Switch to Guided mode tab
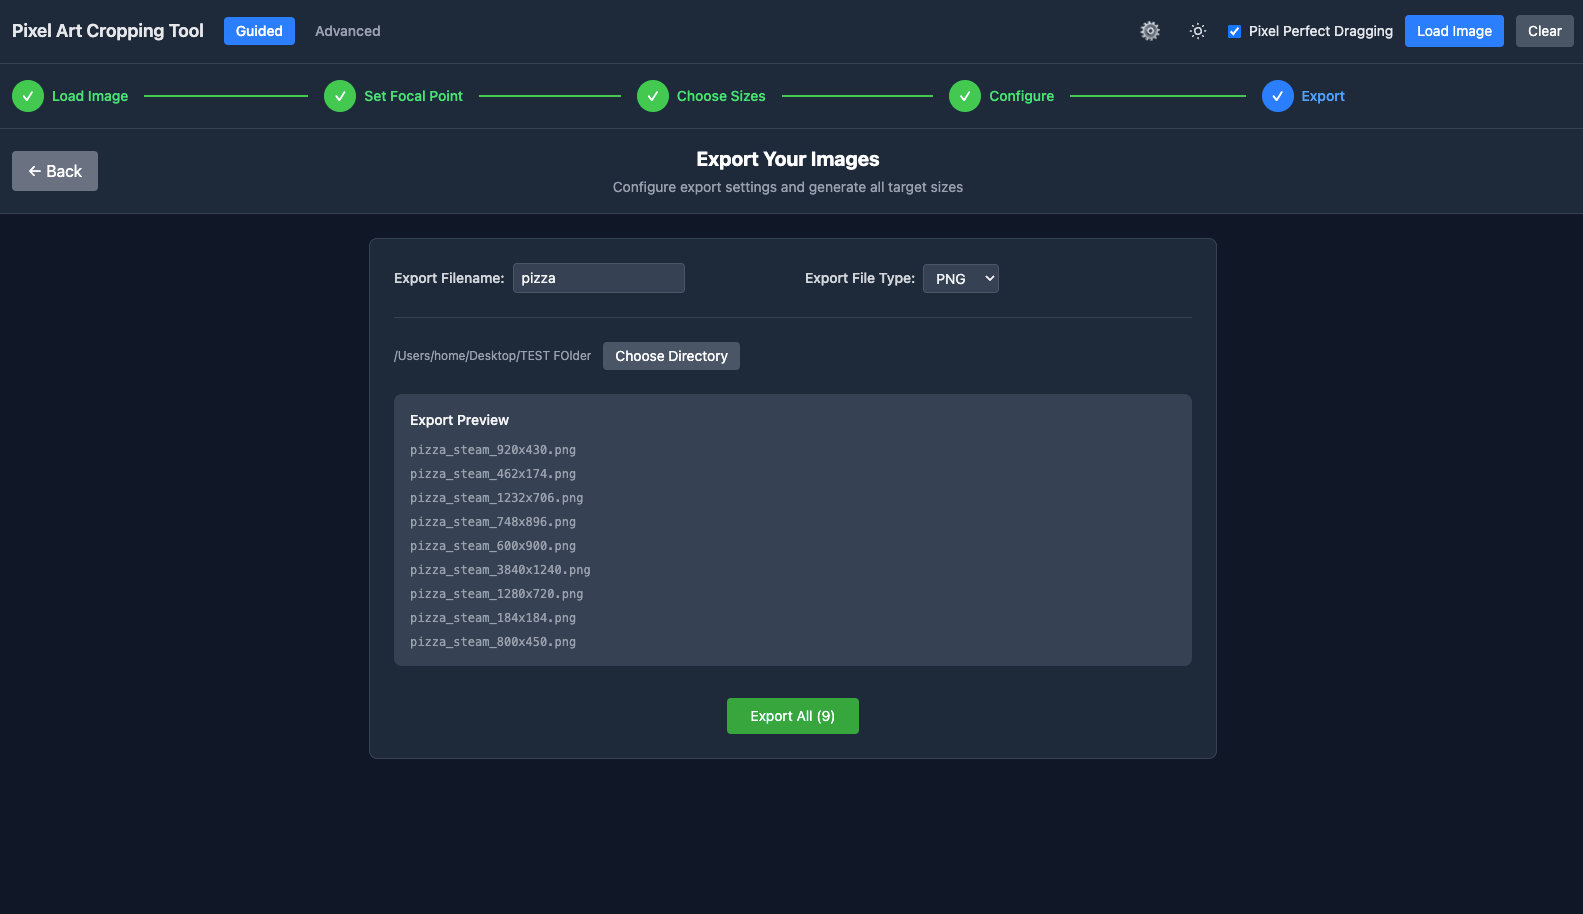The image size is (1583, 914). (259, 31)
